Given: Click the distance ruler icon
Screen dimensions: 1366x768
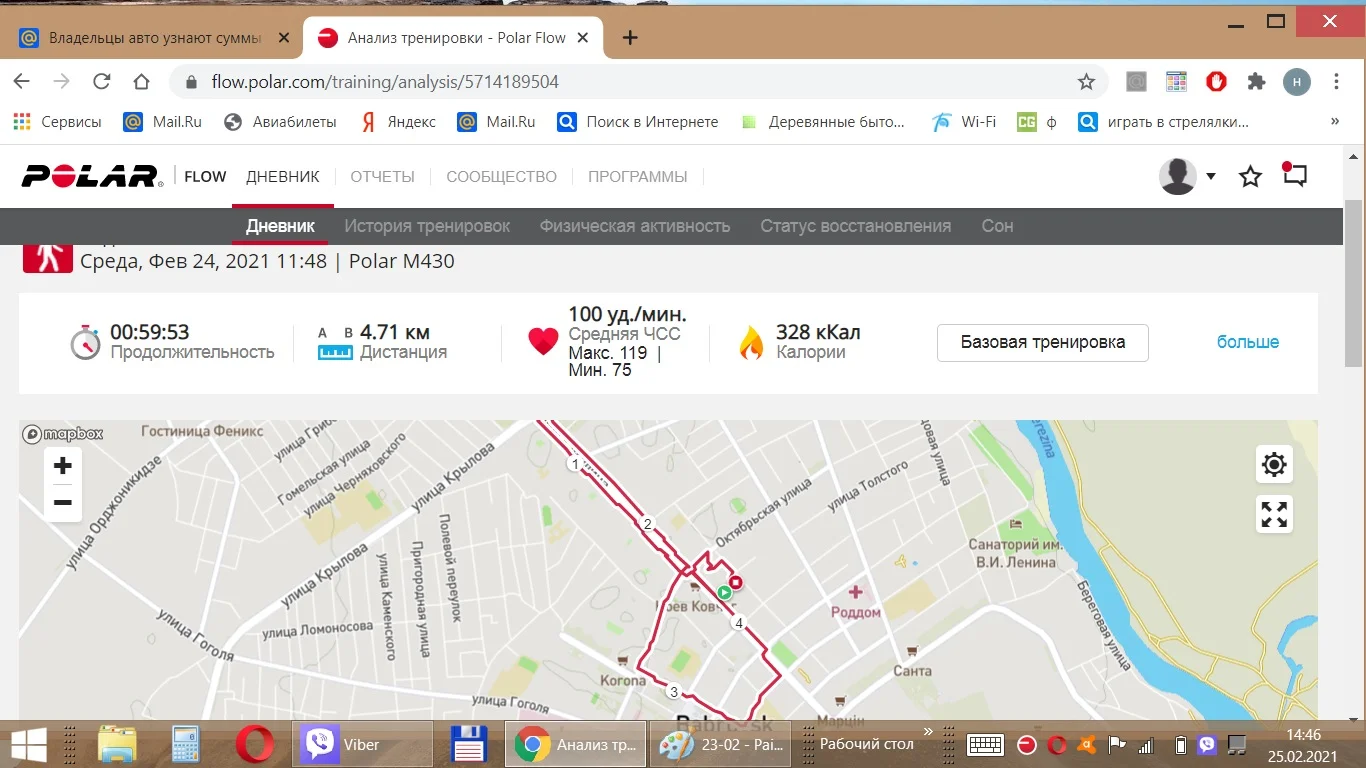Looking at the screenshot, I should tap(335, 352).
